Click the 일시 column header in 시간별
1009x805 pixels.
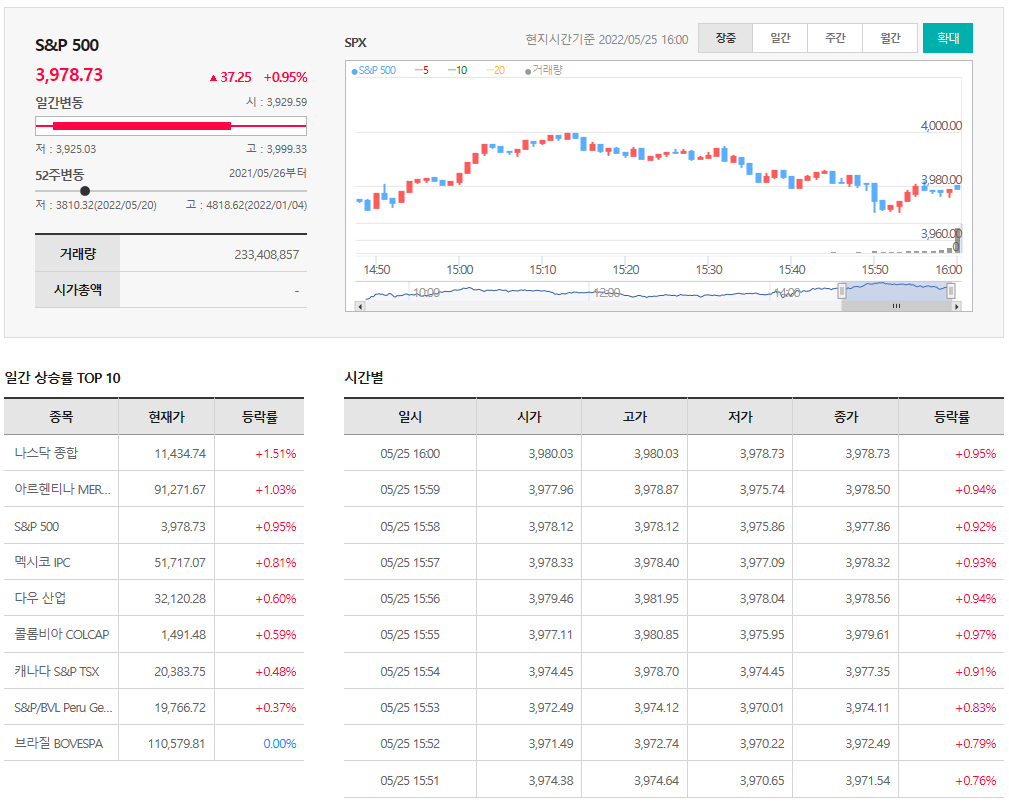[410, 417]
